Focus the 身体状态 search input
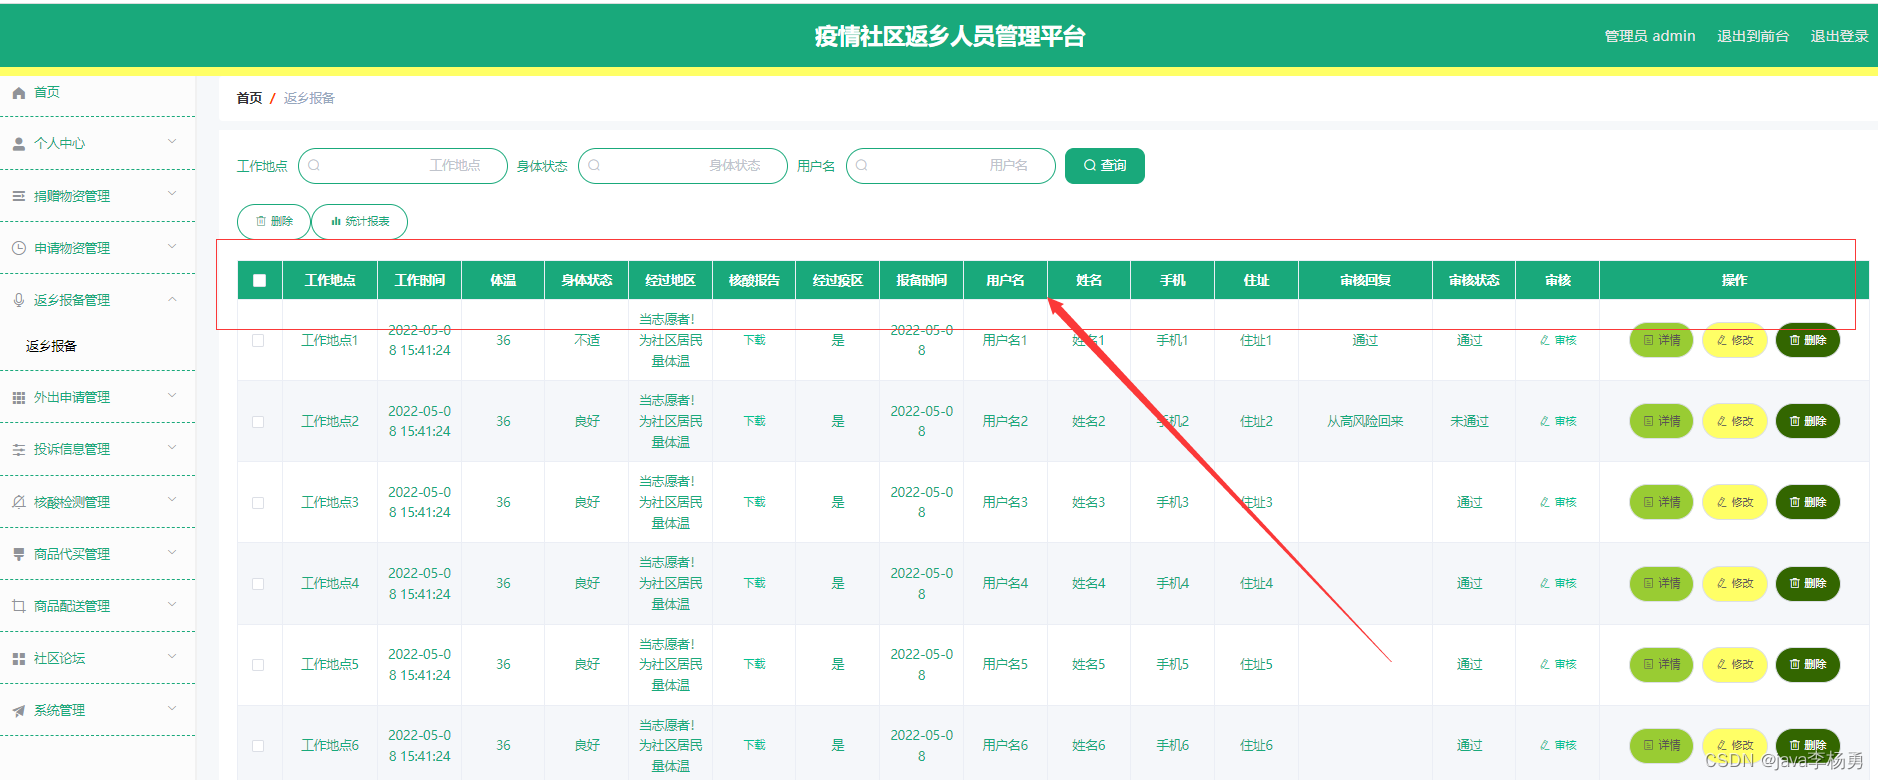The height and width of the screenshot is (780, 1878). pos(683,166)
